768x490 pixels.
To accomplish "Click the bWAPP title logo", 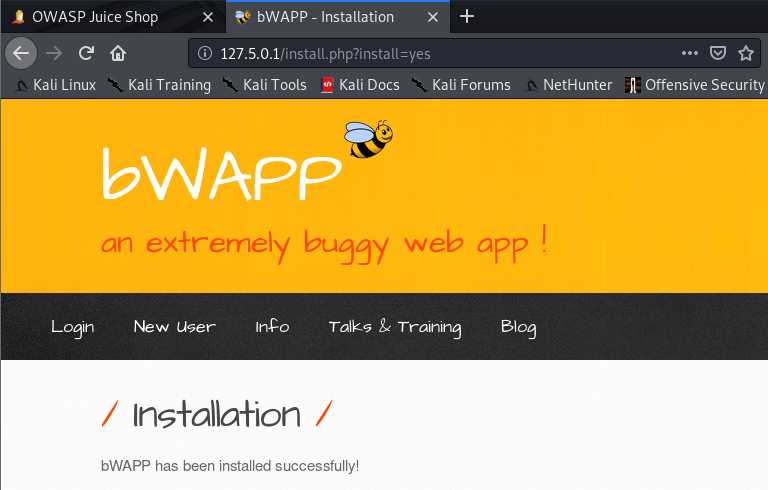I will tap(221, 174).
